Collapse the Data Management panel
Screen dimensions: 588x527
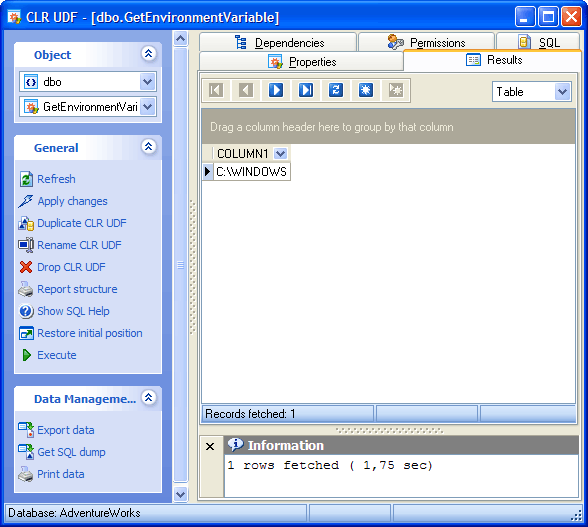point(148,398)
